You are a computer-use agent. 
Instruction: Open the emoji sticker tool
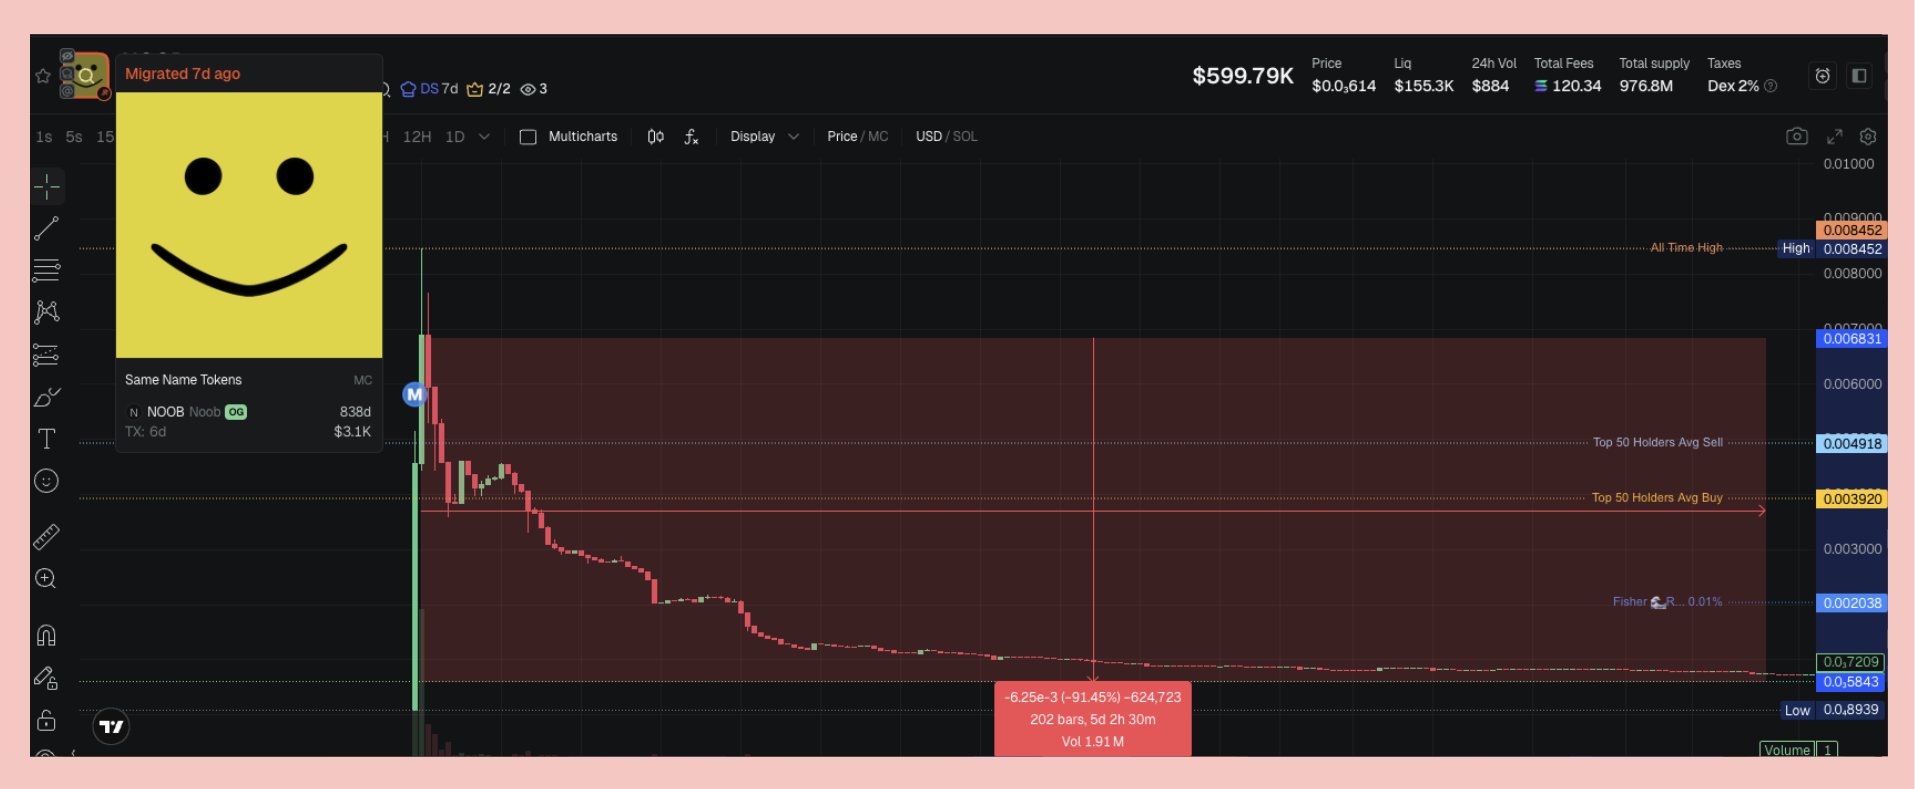(46, 481)
